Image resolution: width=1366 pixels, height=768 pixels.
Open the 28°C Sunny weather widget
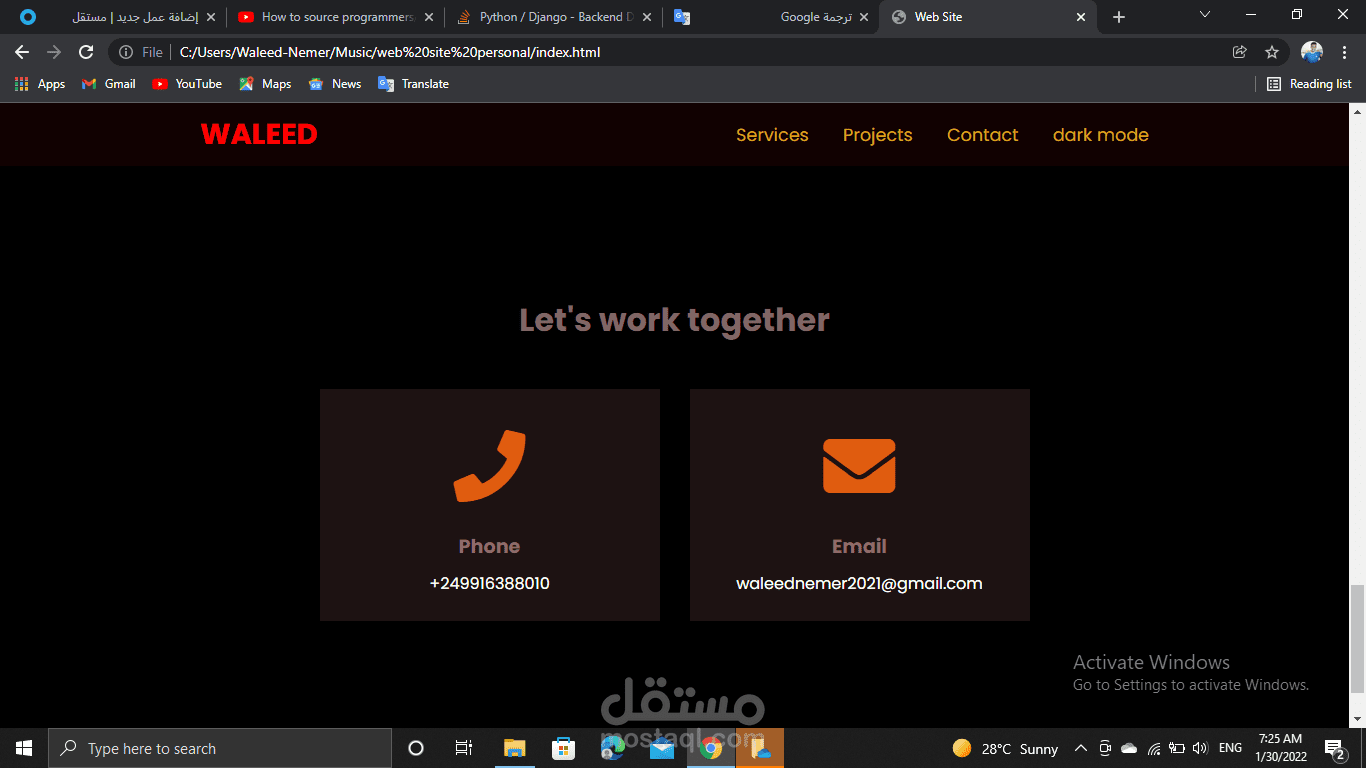click(1005, 748)
